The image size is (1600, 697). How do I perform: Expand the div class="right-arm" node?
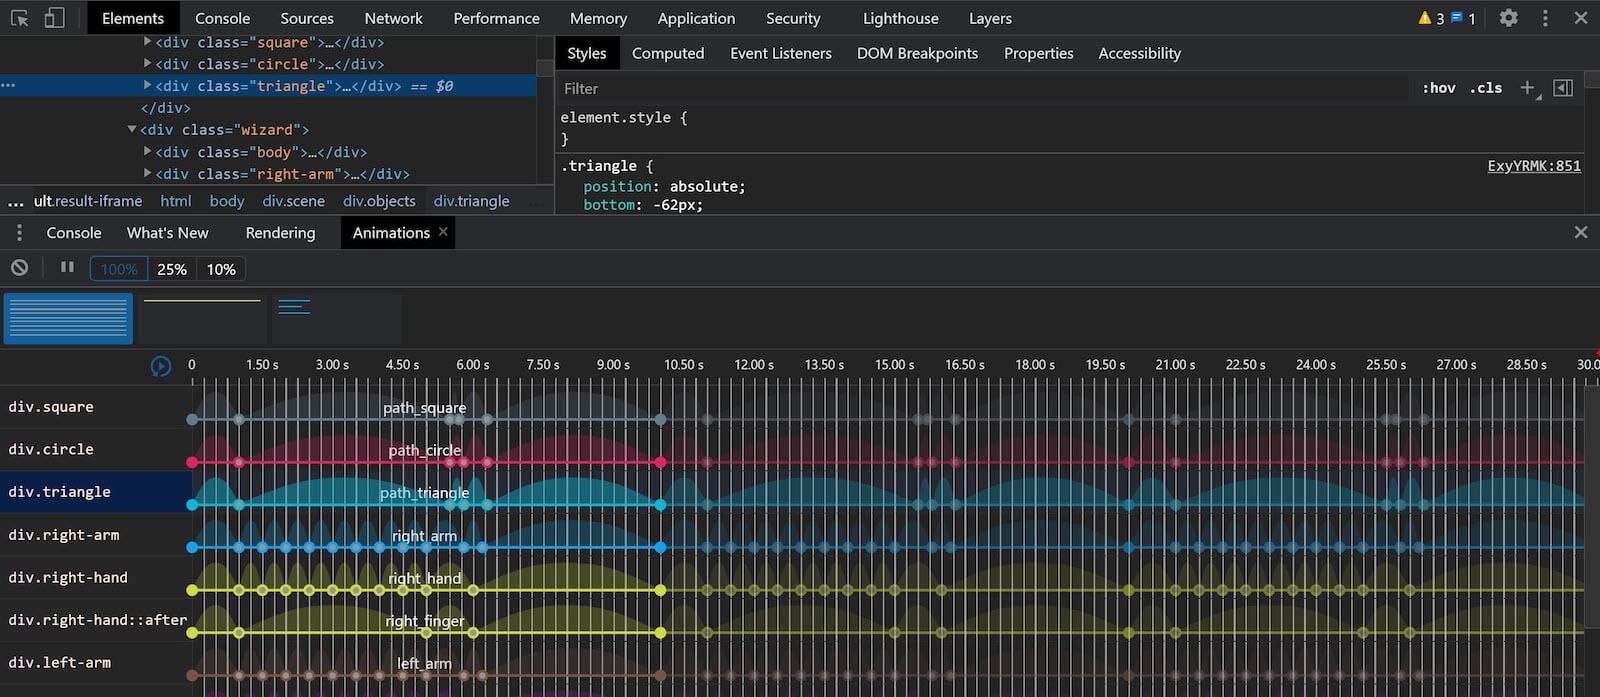pos(147,173)
